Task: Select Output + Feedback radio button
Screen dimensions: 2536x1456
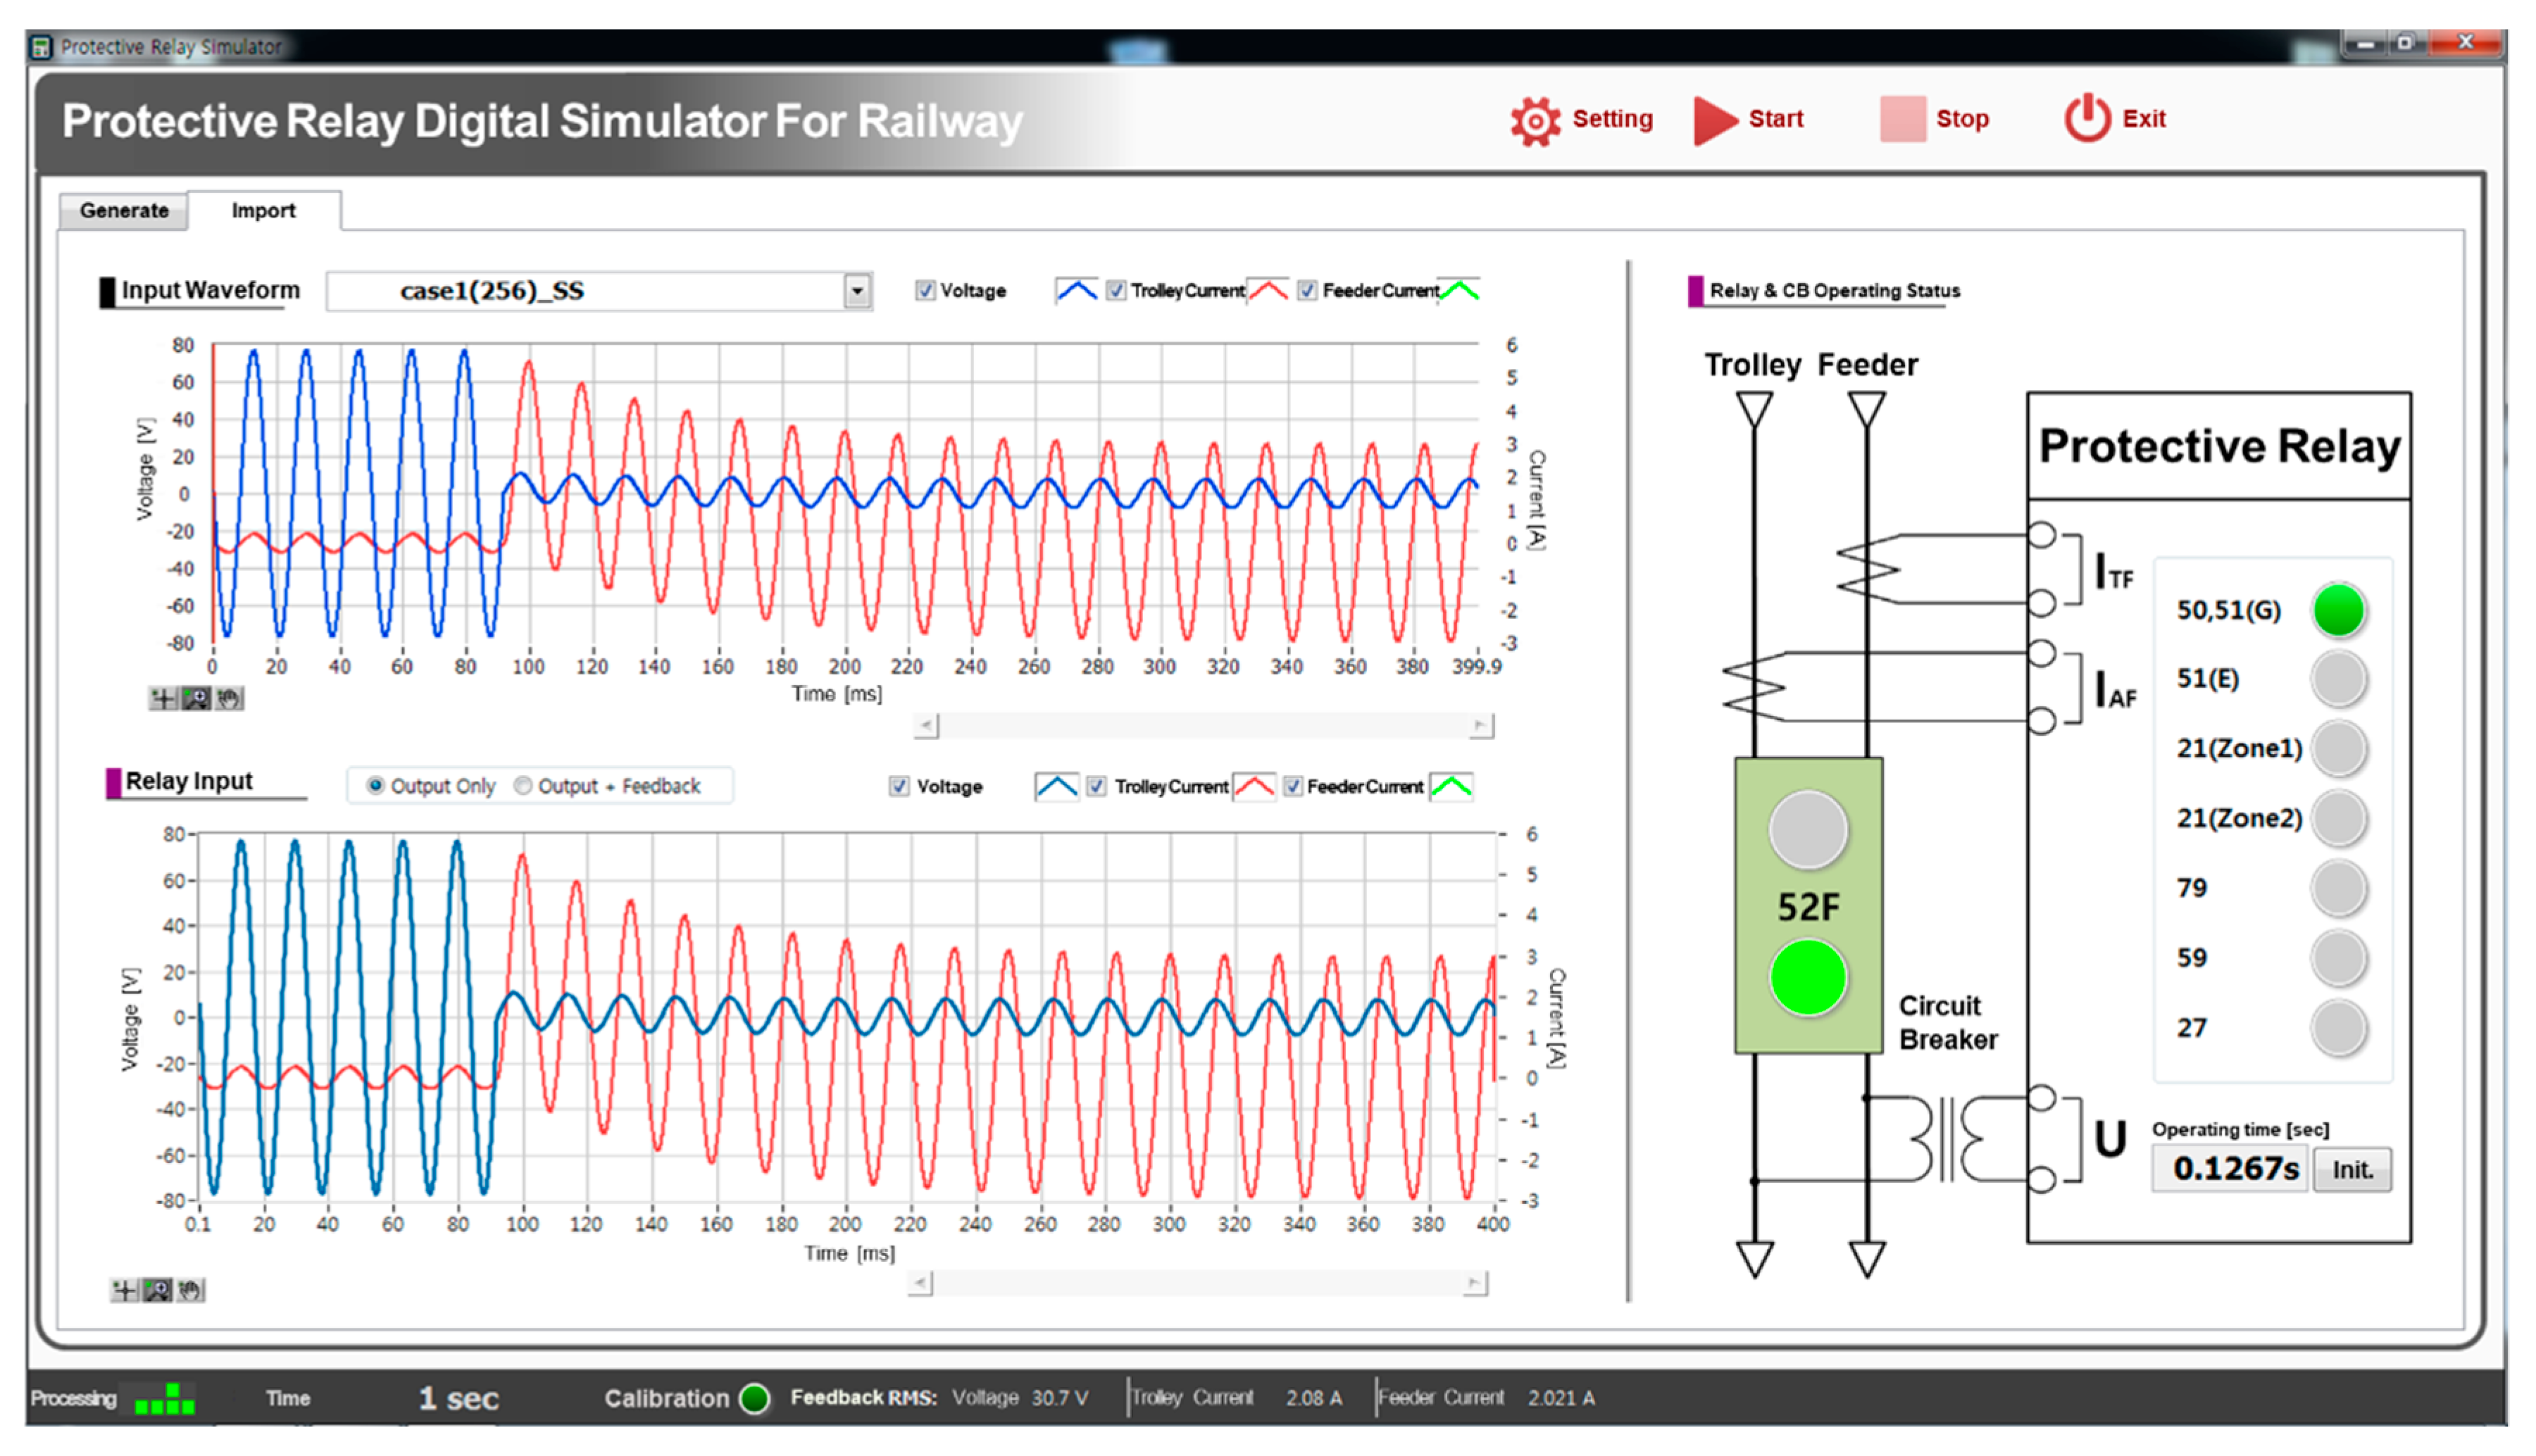Action: [523, 786]
